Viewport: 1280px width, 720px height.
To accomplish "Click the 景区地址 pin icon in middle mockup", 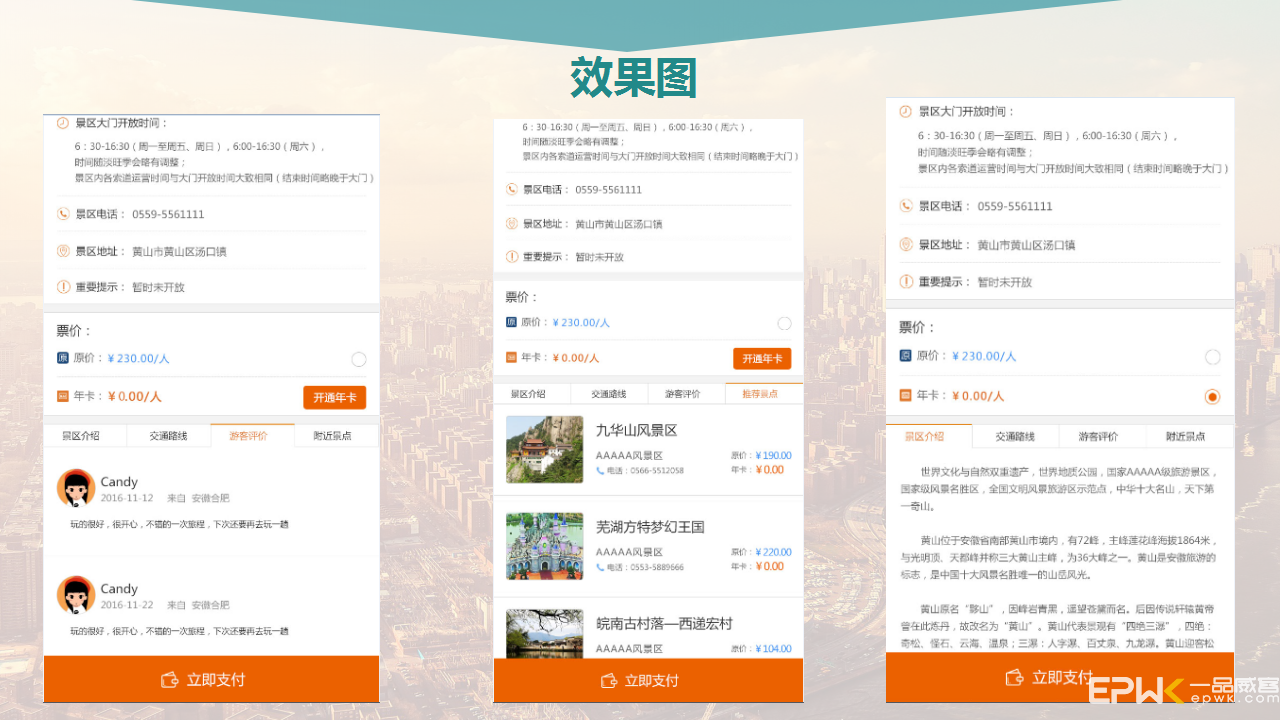I will pos(511,224).
